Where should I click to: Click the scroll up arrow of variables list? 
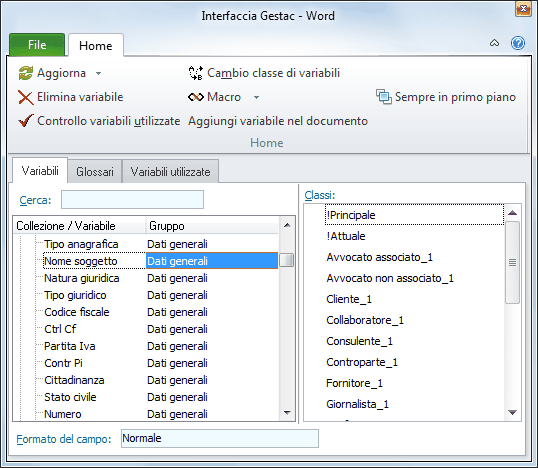click(287, 225)
